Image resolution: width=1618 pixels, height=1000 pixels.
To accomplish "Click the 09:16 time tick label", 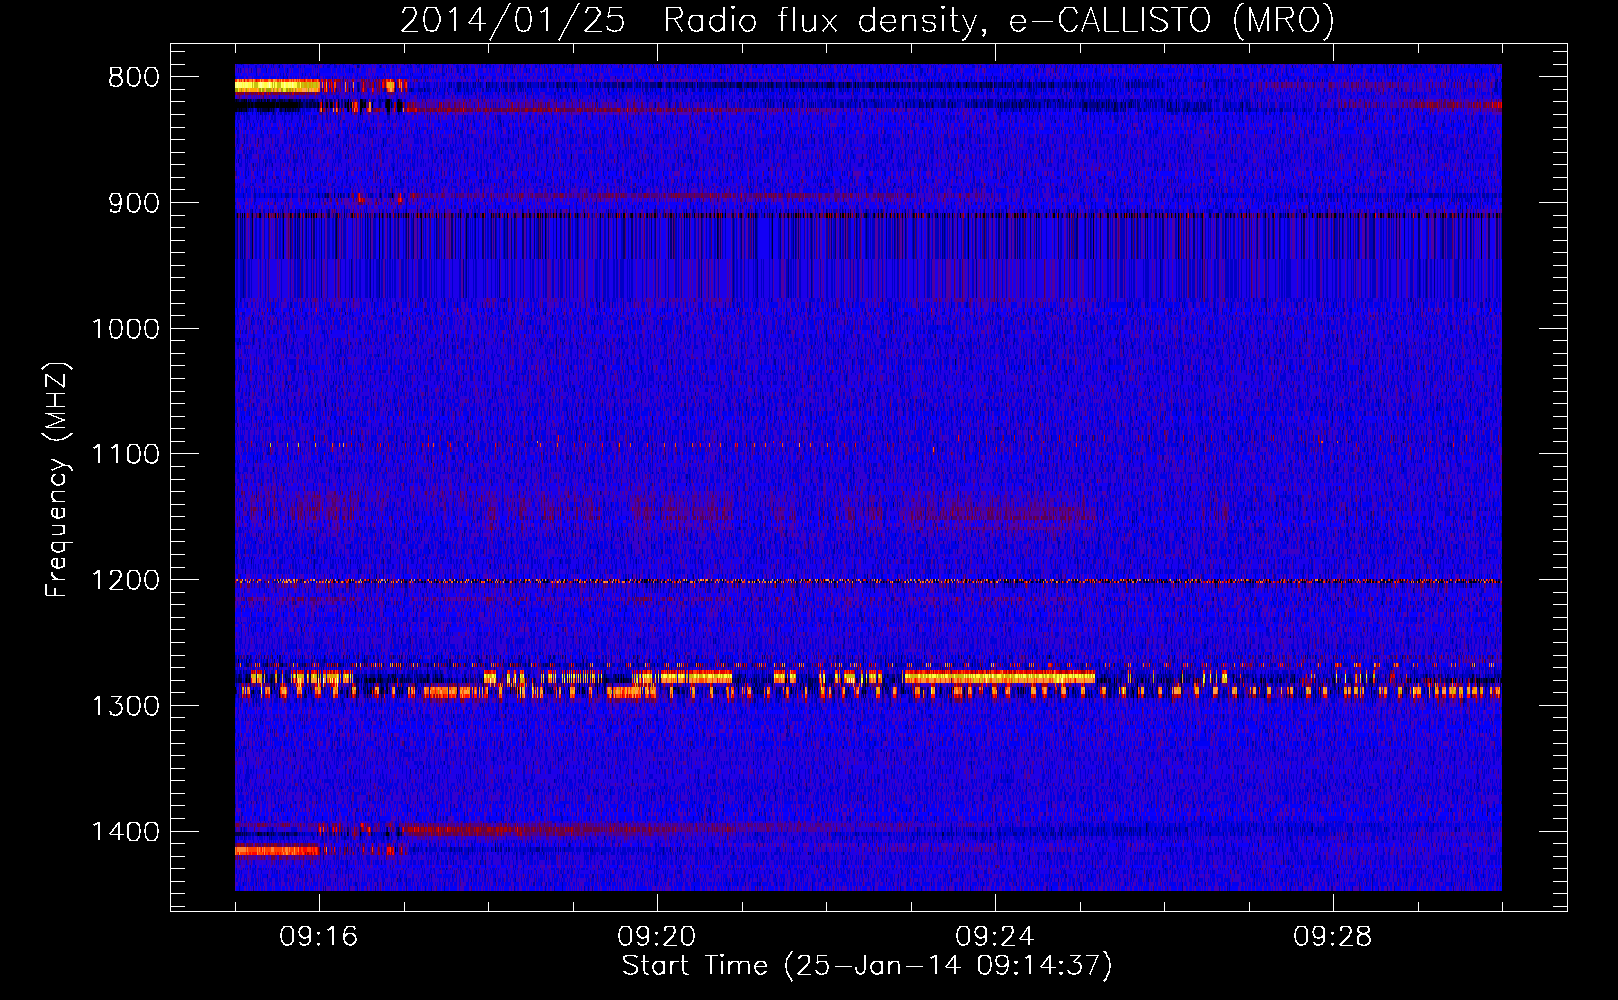I will [319, 937].
